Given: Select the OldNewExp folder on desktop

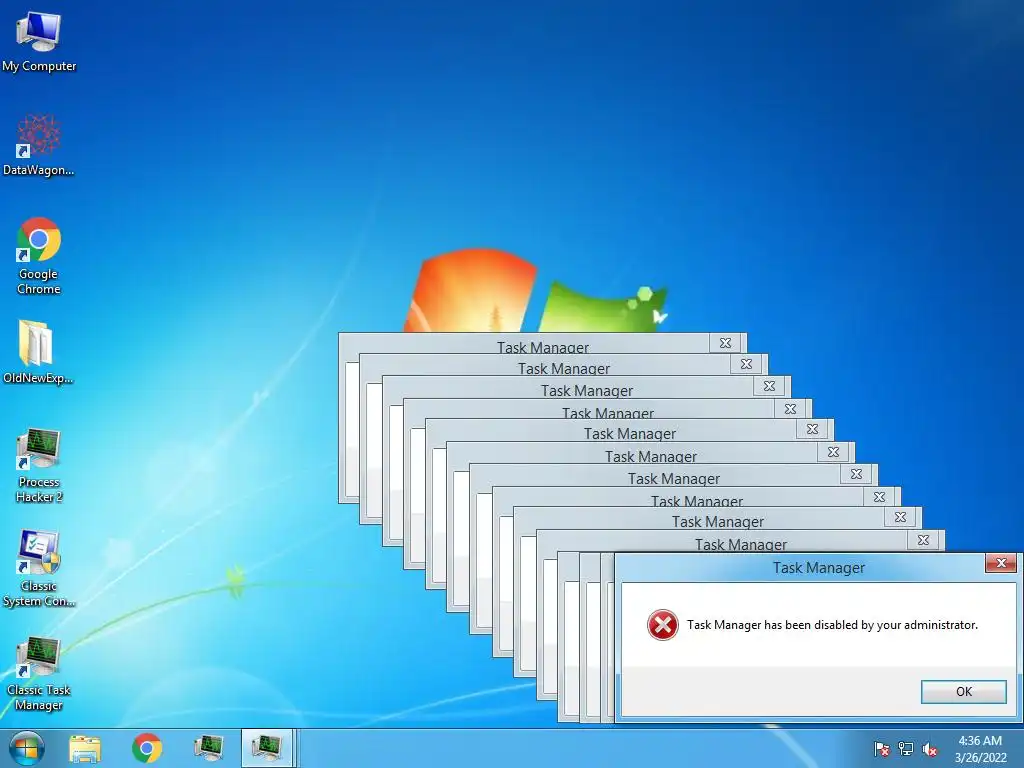Looking at the screenshot, I should [38, 353].
